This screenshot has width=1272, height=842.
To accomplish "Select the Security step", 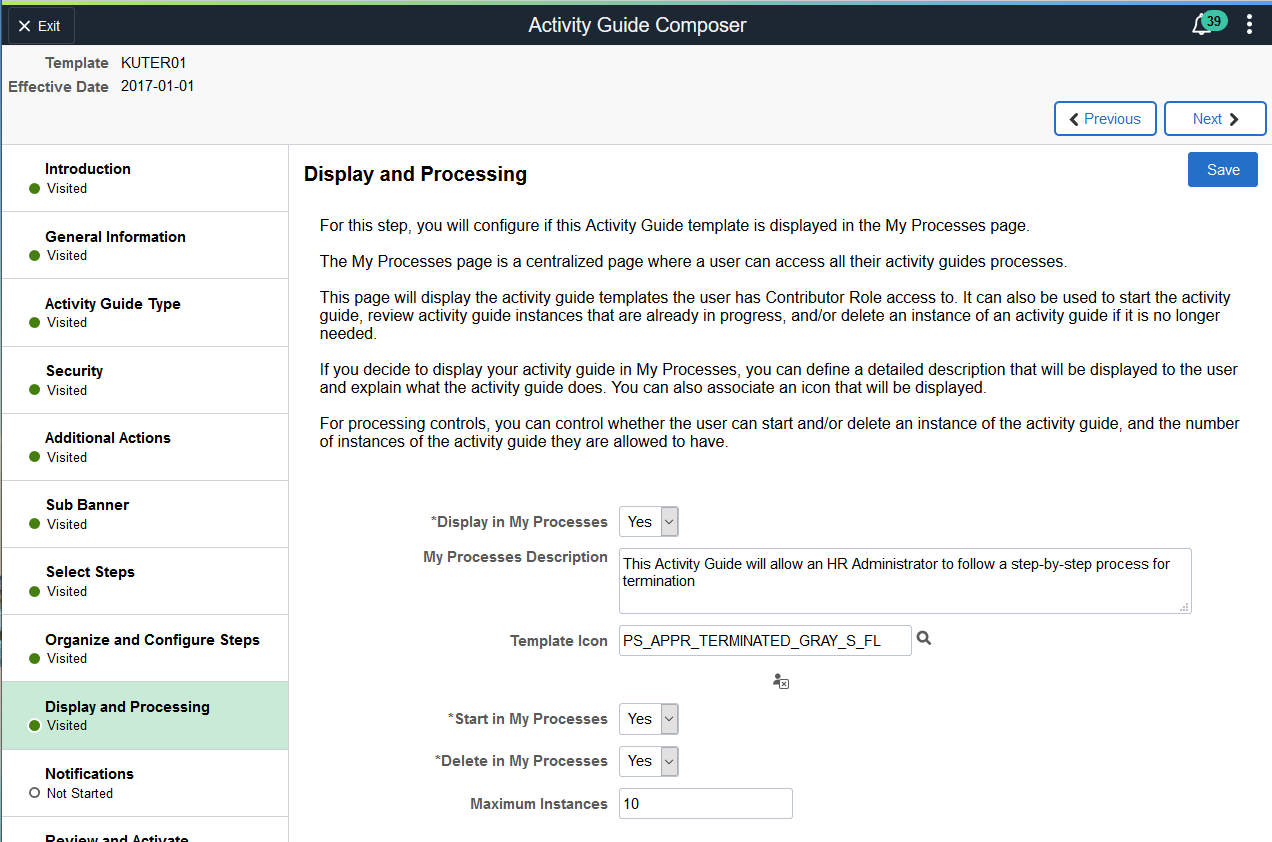I will pyautogui.click(x=145, y=380).
